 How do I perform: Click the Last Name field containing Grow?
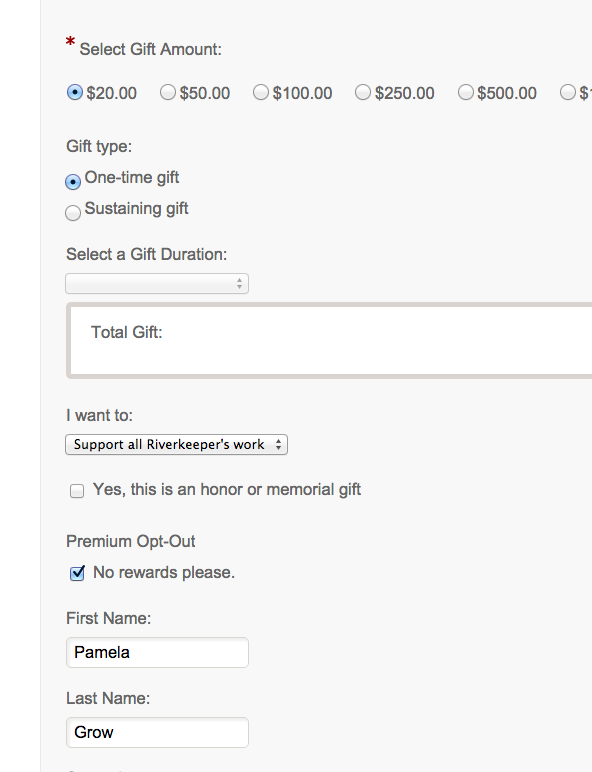coord(158,732)
